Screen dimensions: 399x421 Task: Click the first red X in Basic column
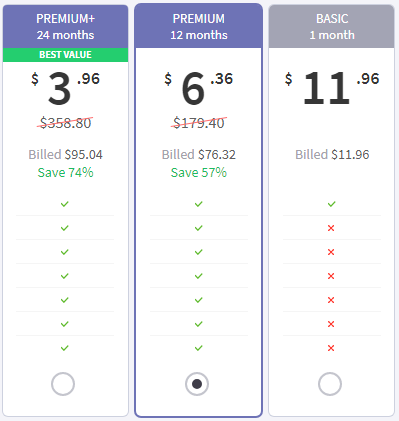tap(331, 228)
